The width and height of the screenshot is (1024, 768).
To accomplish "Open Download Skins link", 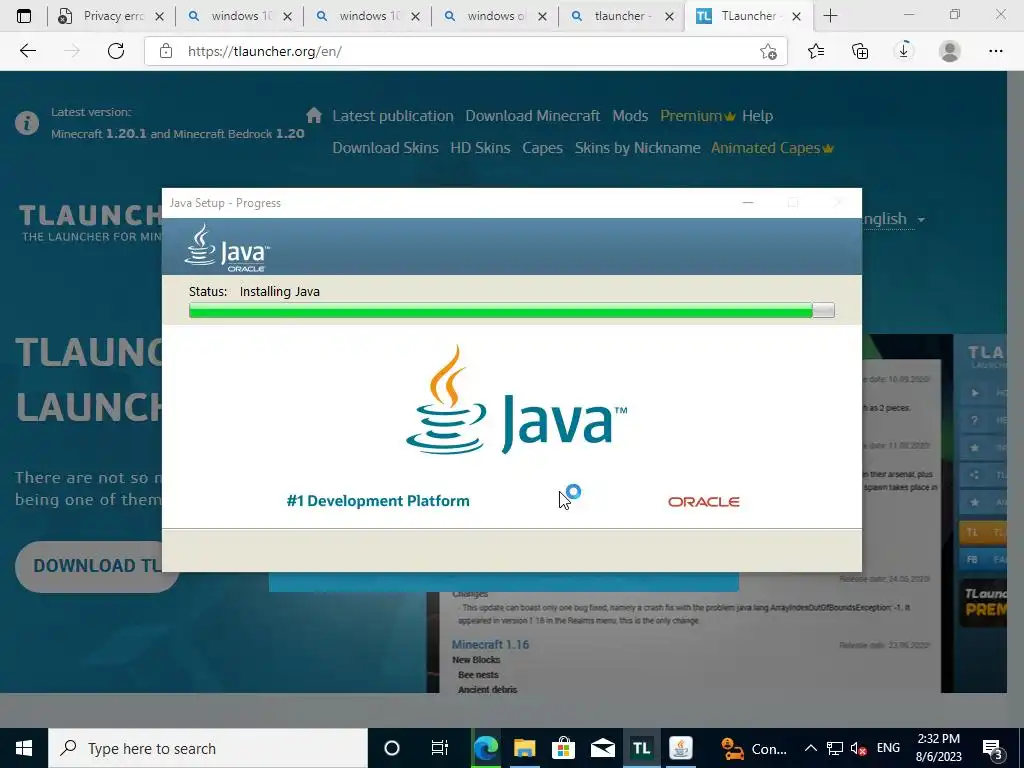I will pyautogui.click(x=385, y=148).
